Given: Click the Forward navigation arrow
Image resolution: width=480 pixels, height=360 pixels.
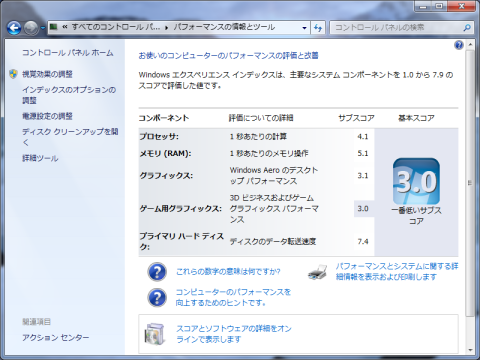Looking at the screenshot, I should (32, 28).
